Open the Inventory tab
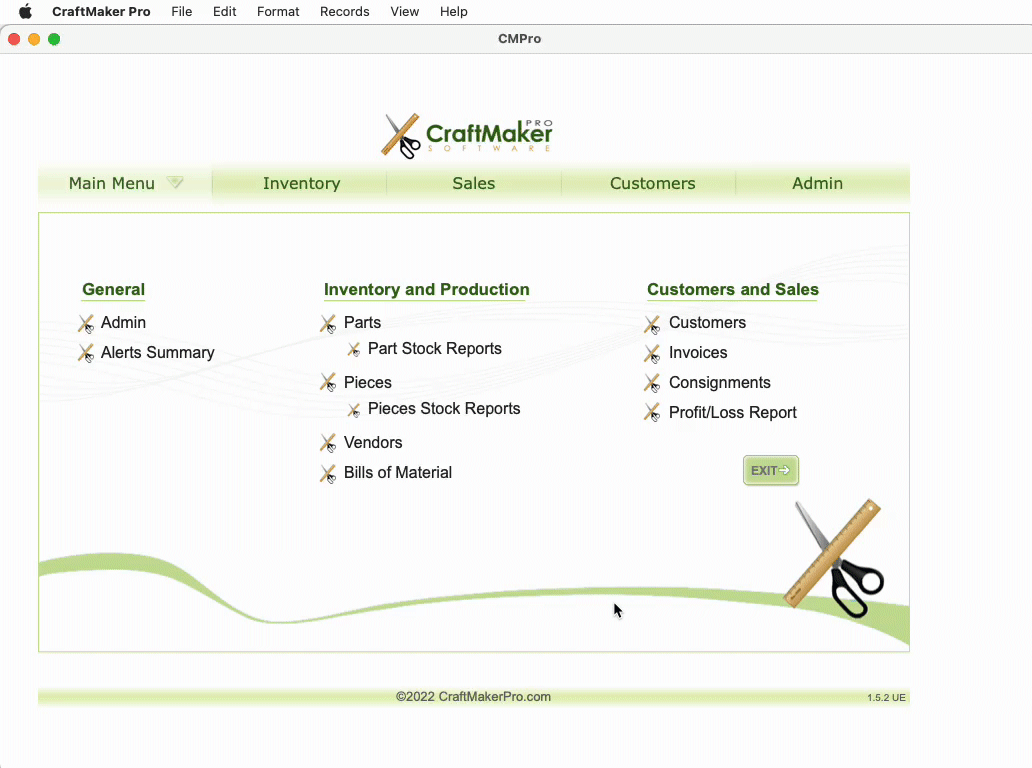 click(301, 184)
